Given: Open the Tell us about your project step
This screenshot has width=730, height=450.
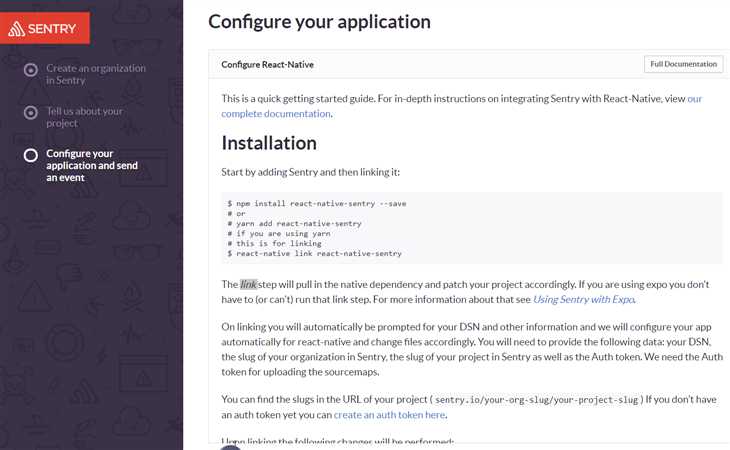Looking at the screenshot, I should [x=85, y=117].
